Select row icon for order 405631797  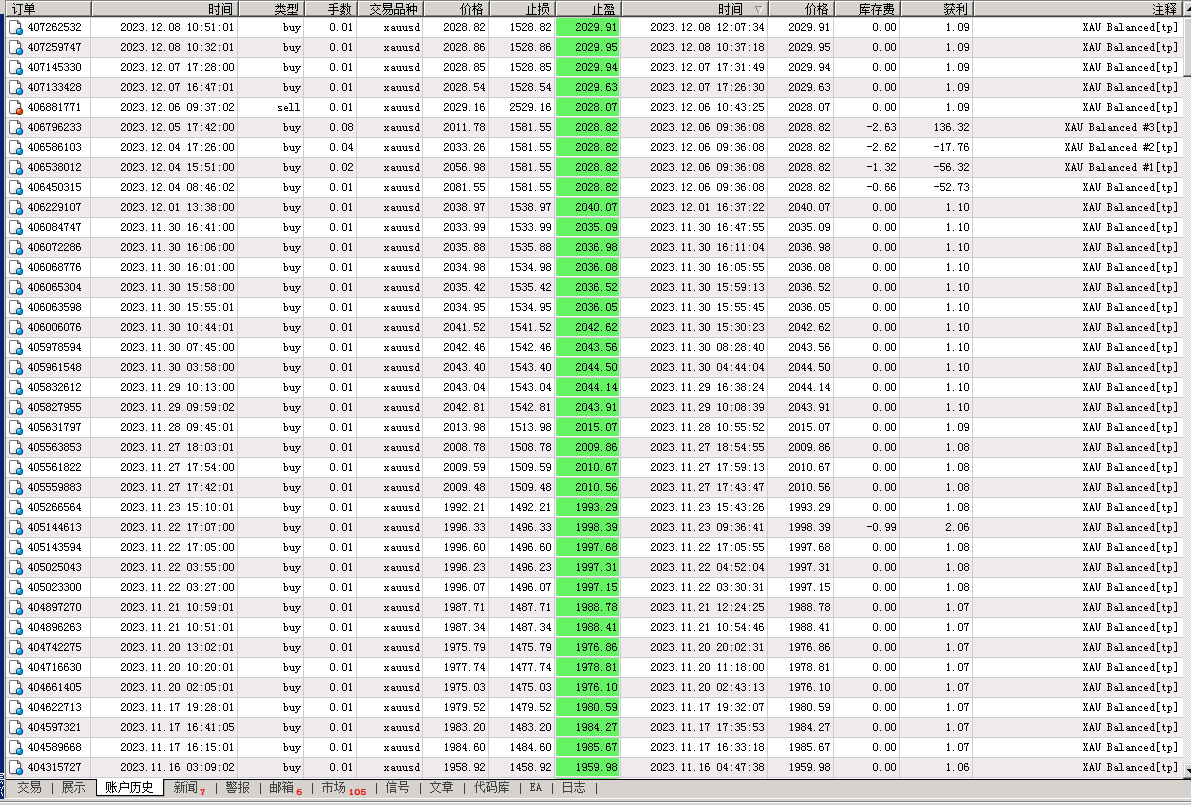pyautogui.click(x=15, y=427)
